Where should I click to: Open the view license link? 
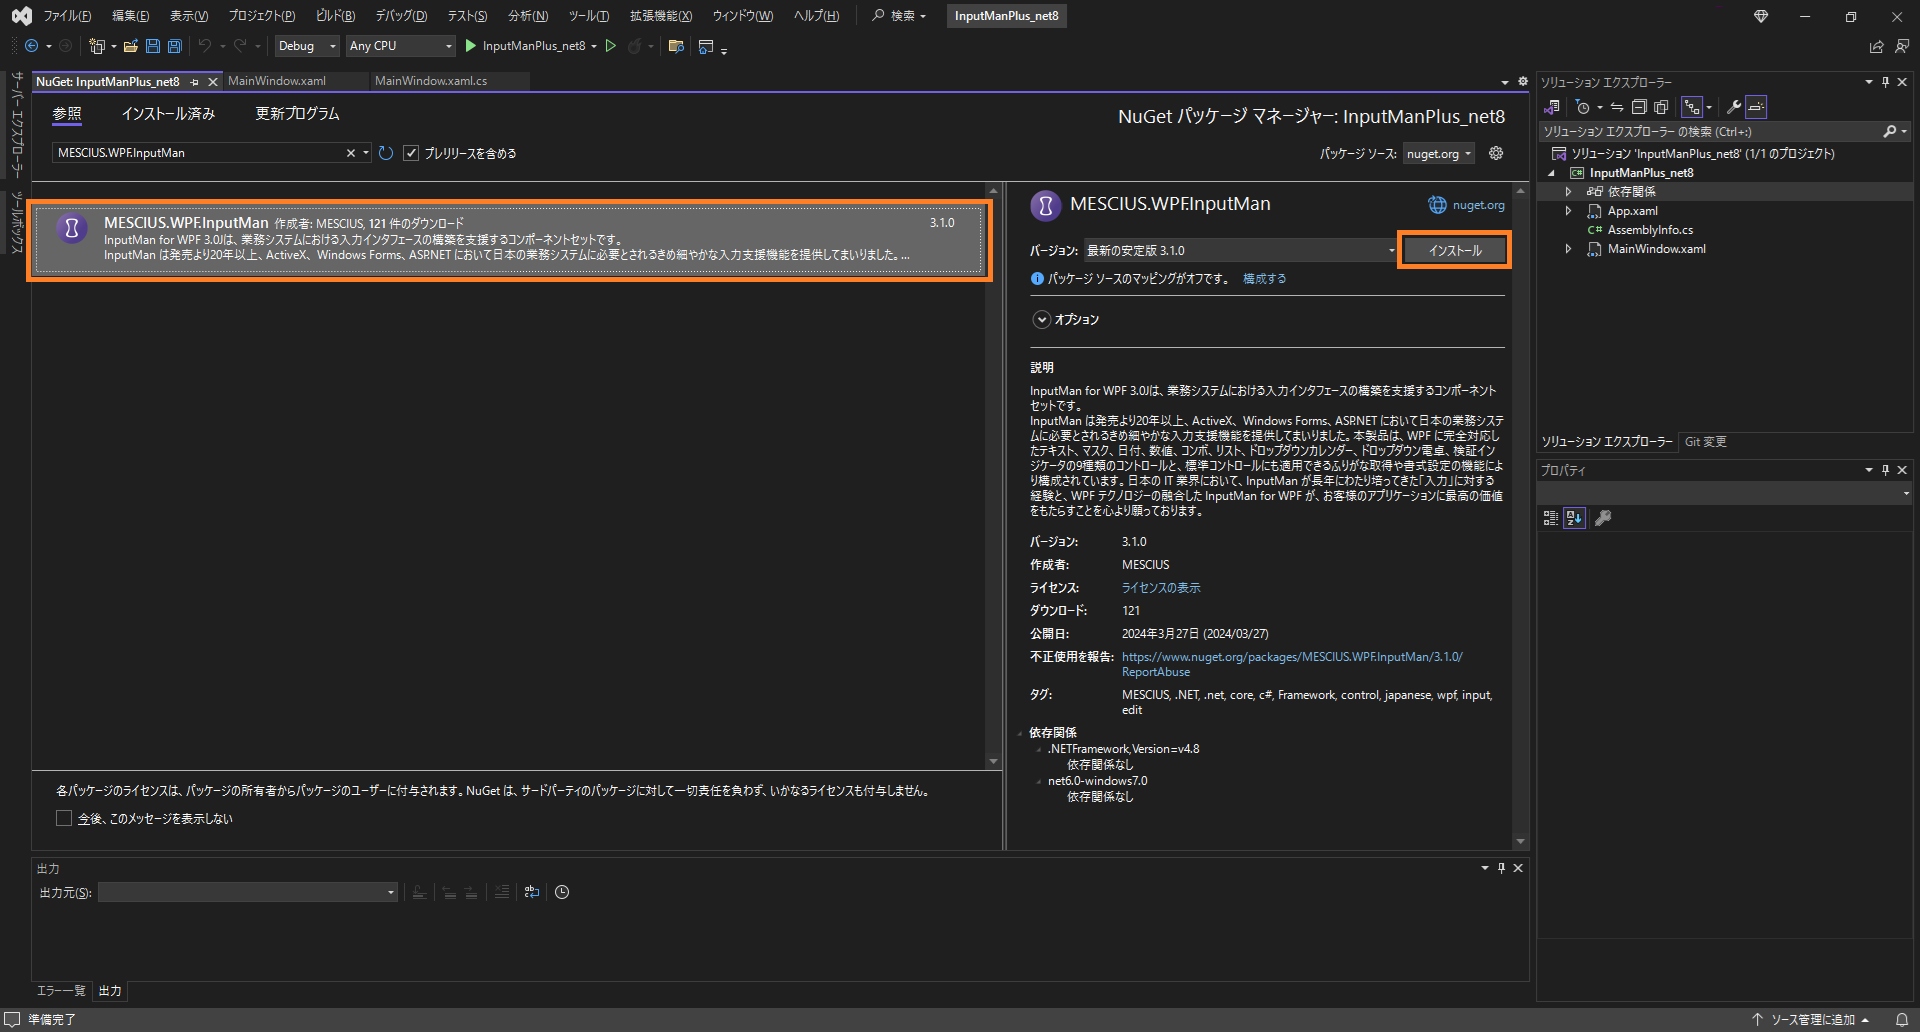1161,588
